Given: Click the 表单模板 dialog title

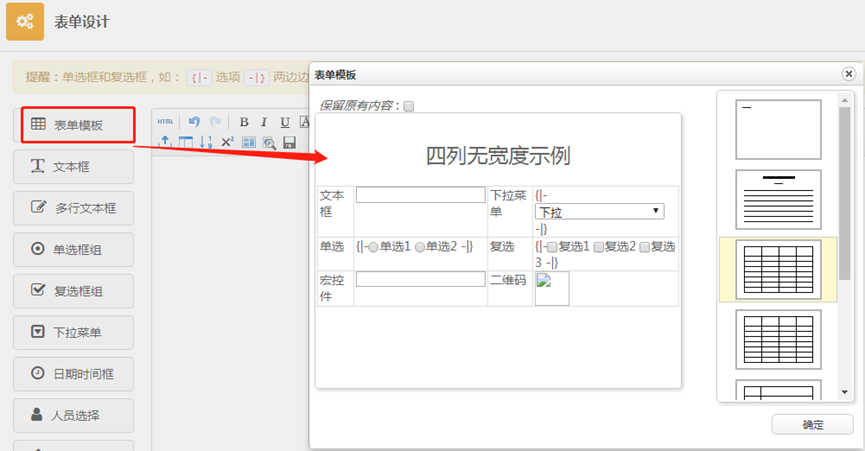Looking at the screenshot, I should [x=335, y=75].
